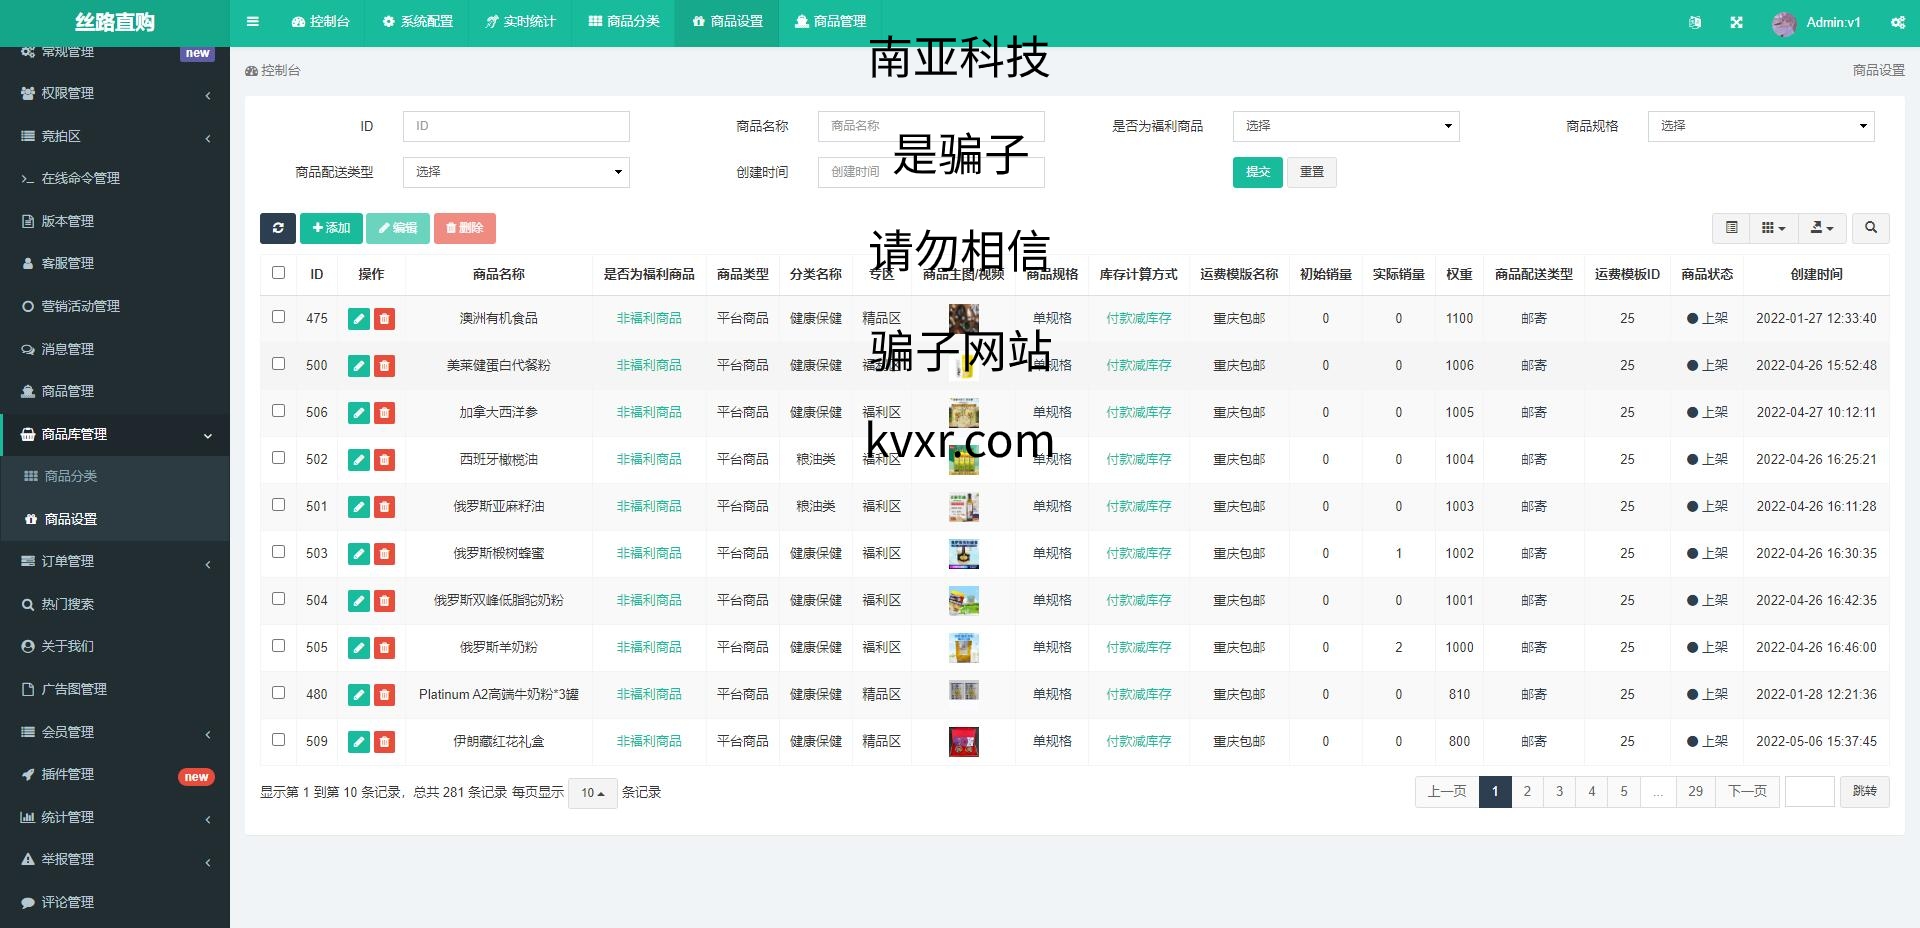Screen dimensions: 1920x928
Task: Edit product 503 via the pencil icon
Action: click(x=359, y=554)
